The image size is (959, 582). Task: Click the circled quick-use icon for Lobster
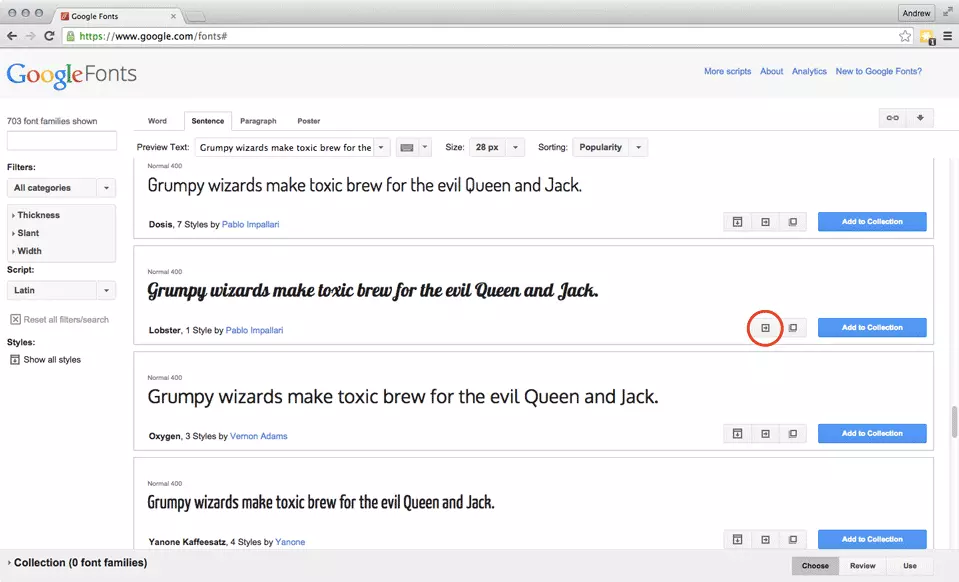[765, 327]
